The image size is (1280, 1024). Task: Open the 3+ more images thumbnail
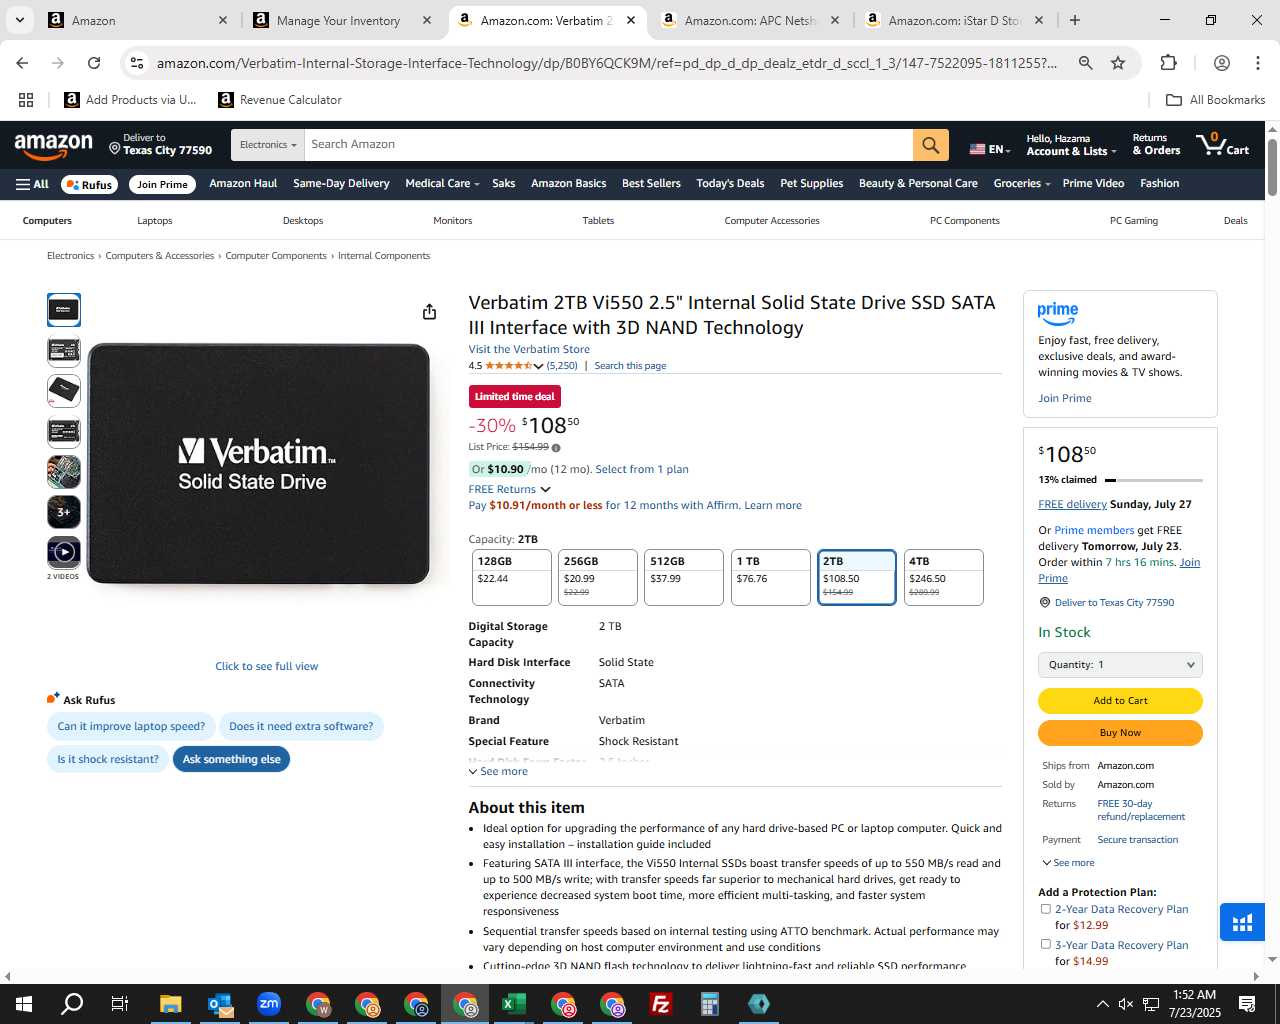[x=64, y=512]
